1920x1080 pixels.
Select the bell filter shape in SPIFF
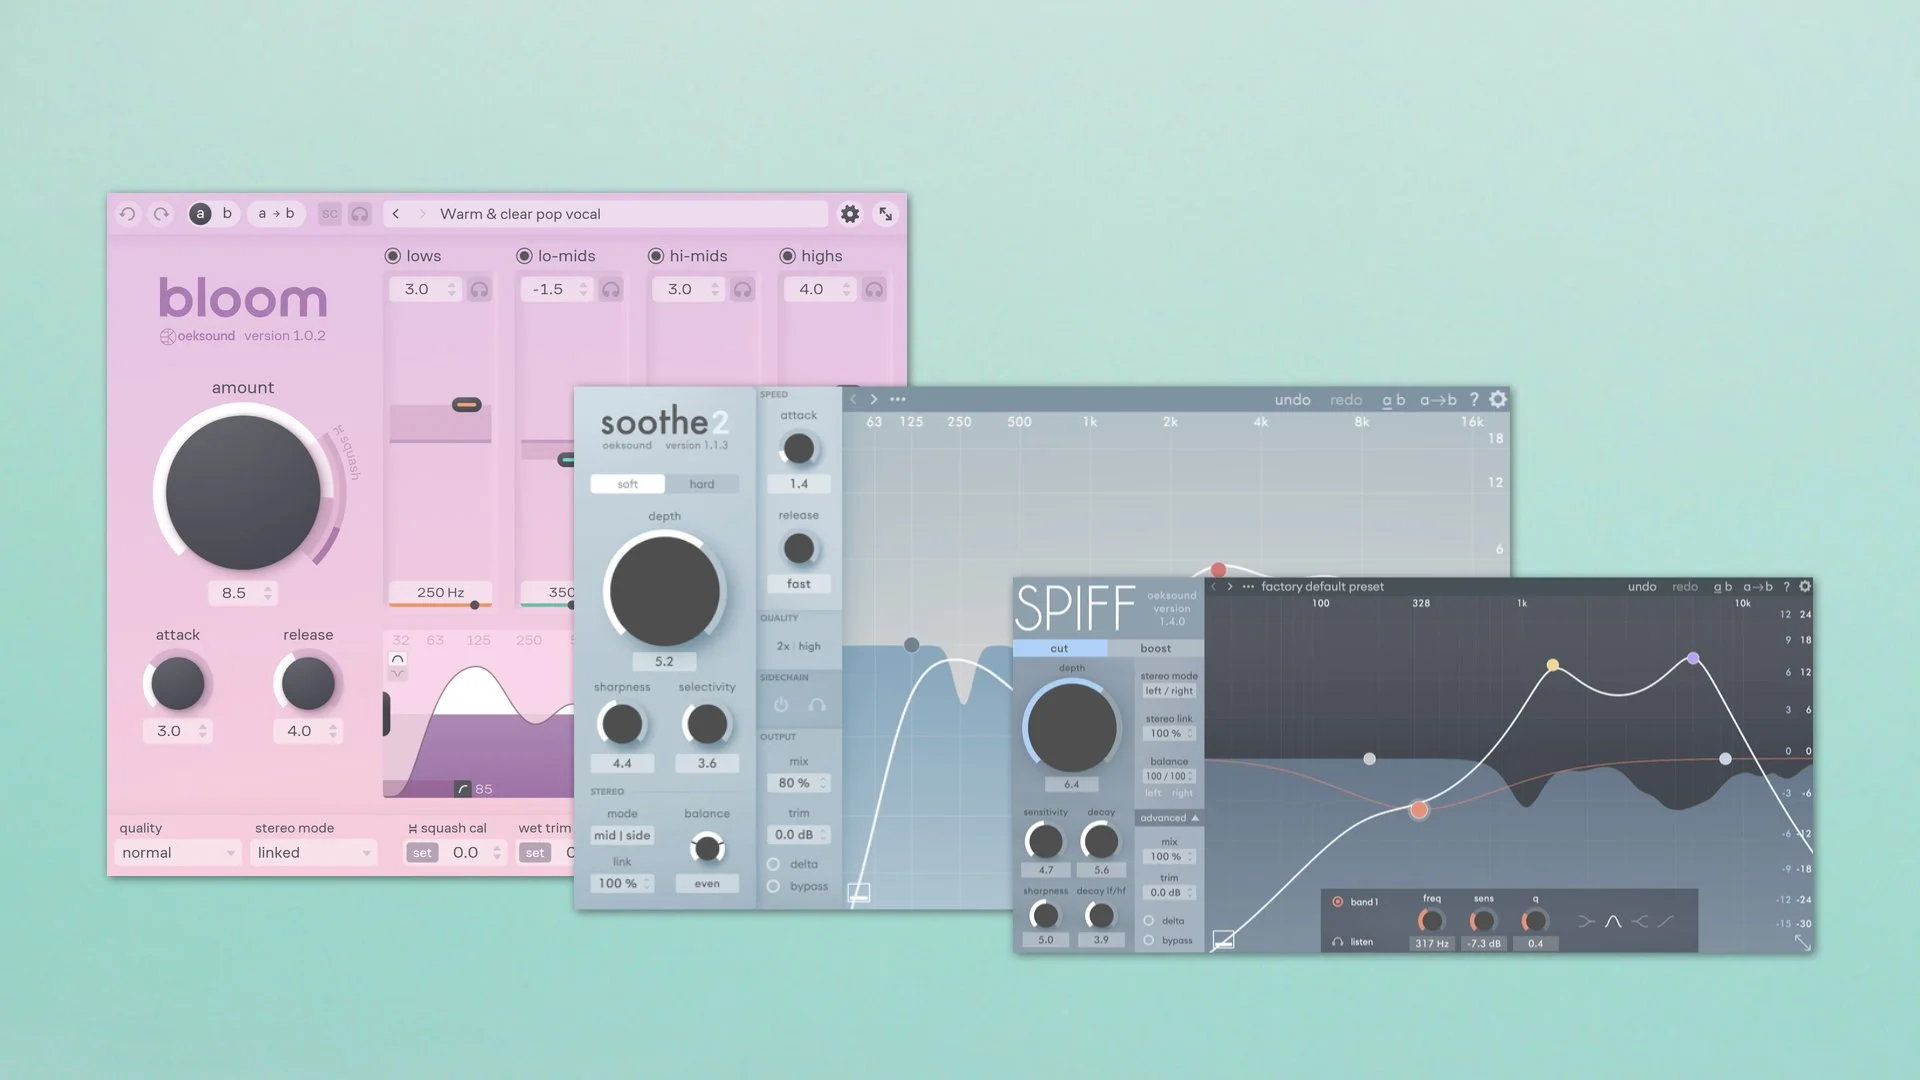point(1613,921)
